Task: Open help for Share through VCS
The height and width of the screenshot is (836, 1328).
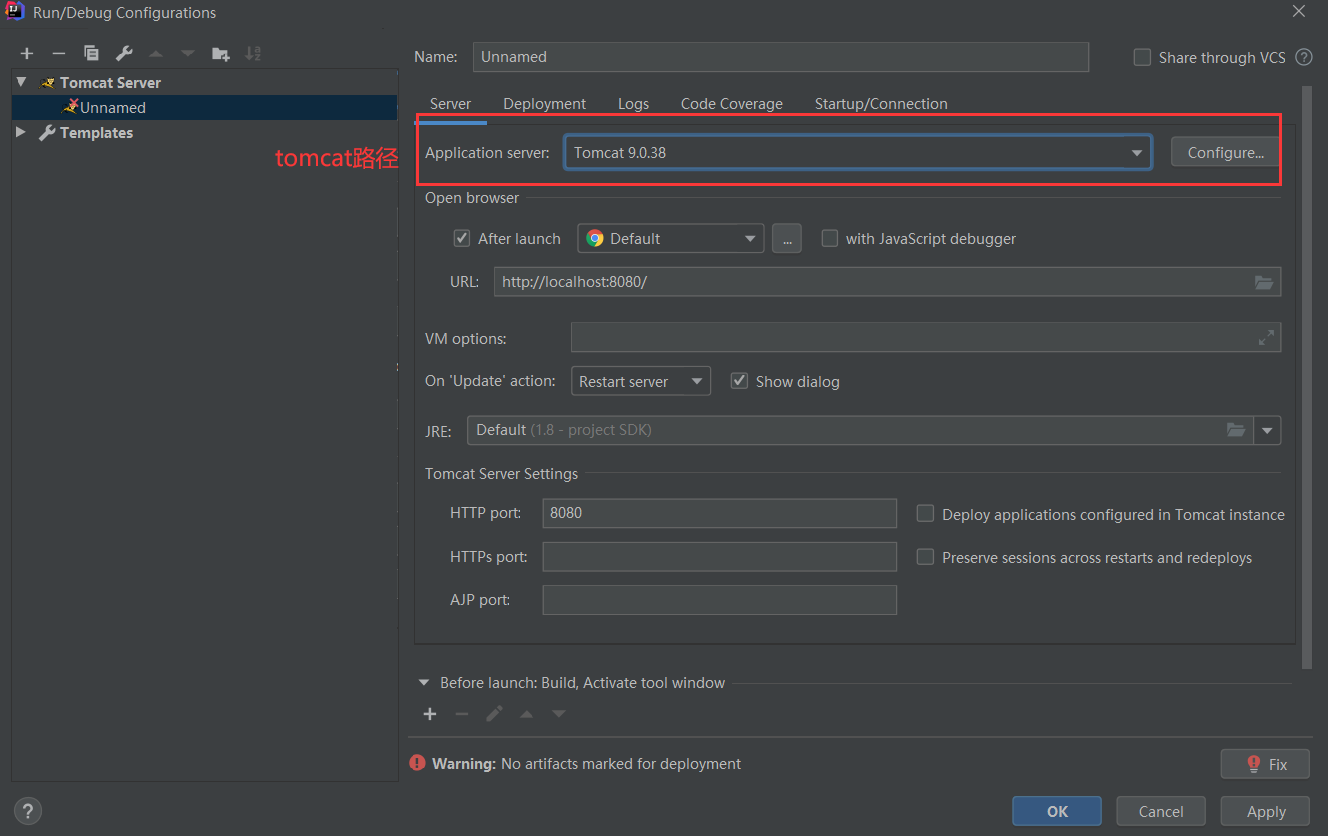Action: tap(1304, 57)
